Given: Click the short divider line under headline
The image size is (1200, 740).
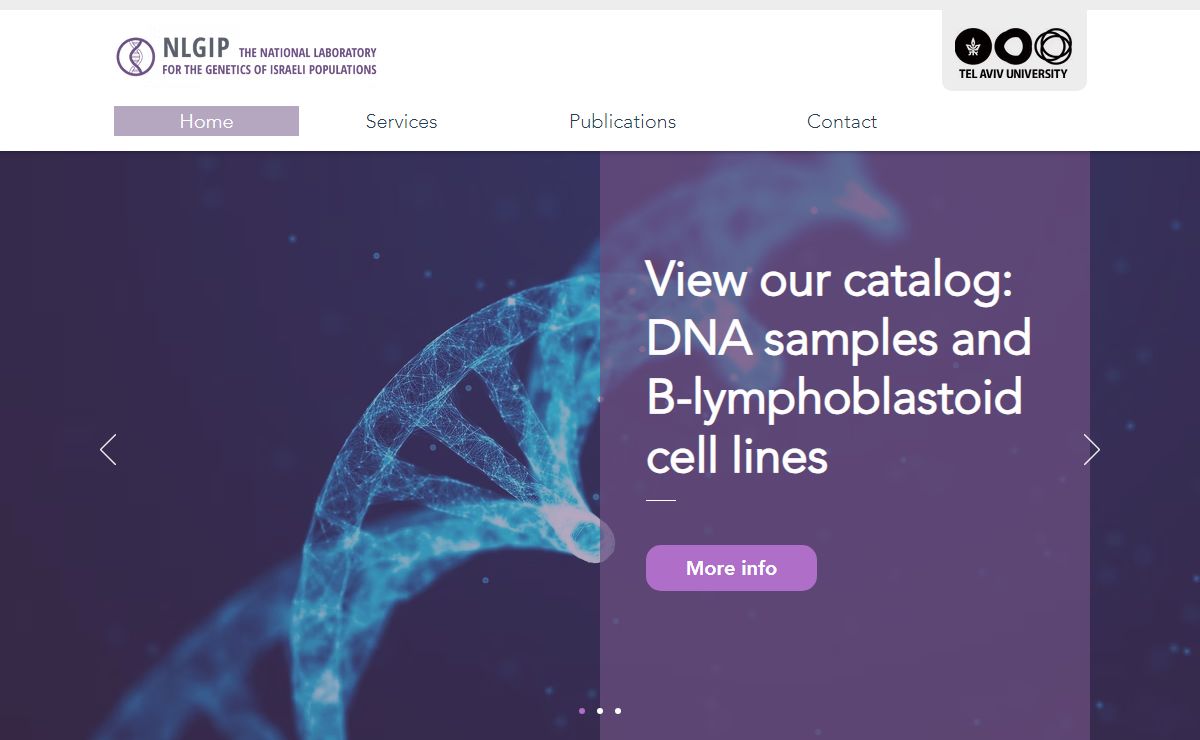Looking at the screenshot, I should pos(661,500).
